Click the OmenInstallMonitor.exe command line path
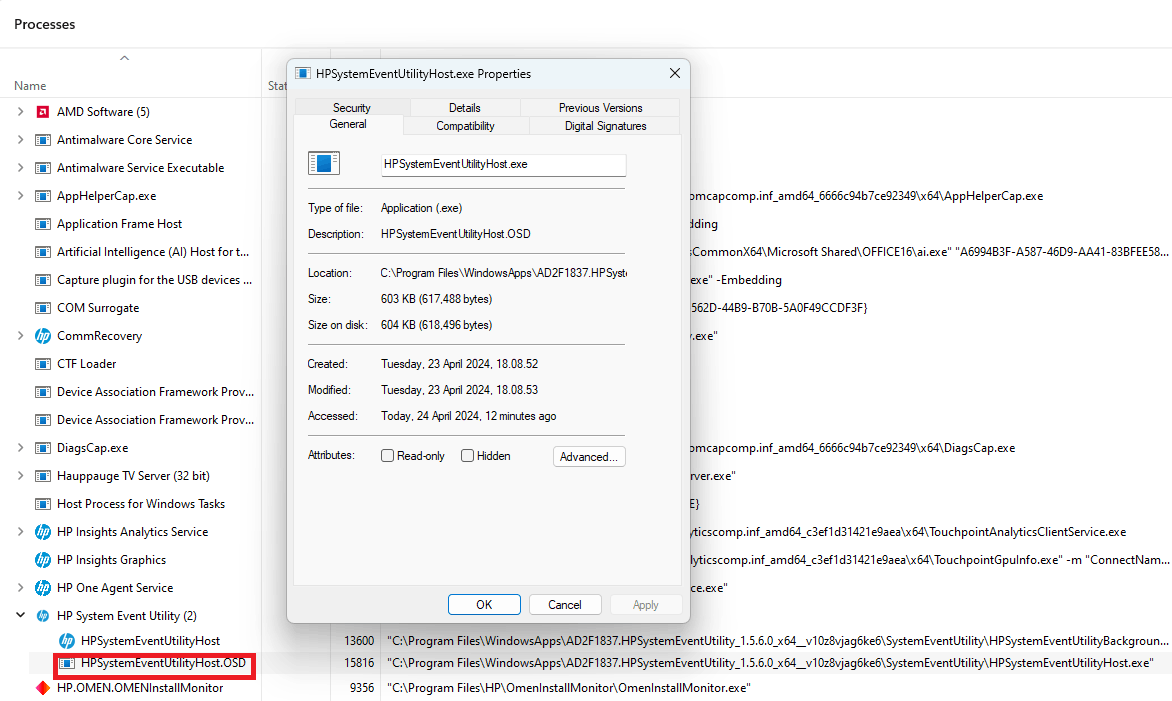The width and height of the screenshot is (1172, 701). pos(569,688)
